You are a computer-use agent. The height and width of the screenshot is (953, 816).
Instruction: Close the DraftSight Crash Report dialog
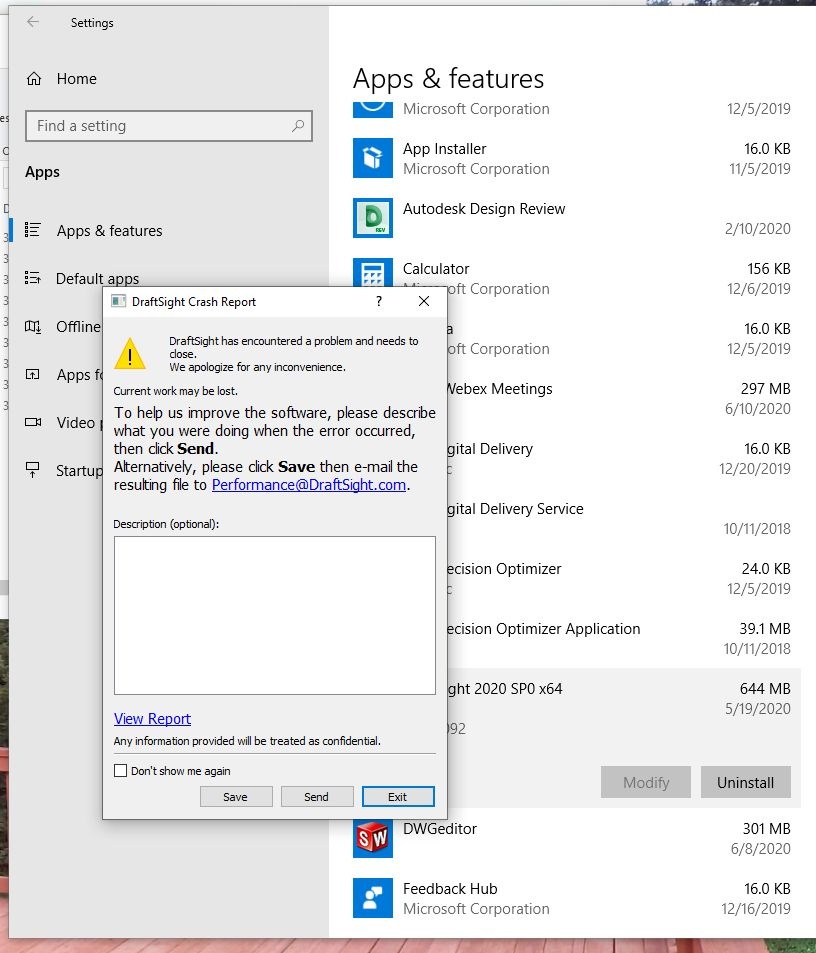click(424, 301)
